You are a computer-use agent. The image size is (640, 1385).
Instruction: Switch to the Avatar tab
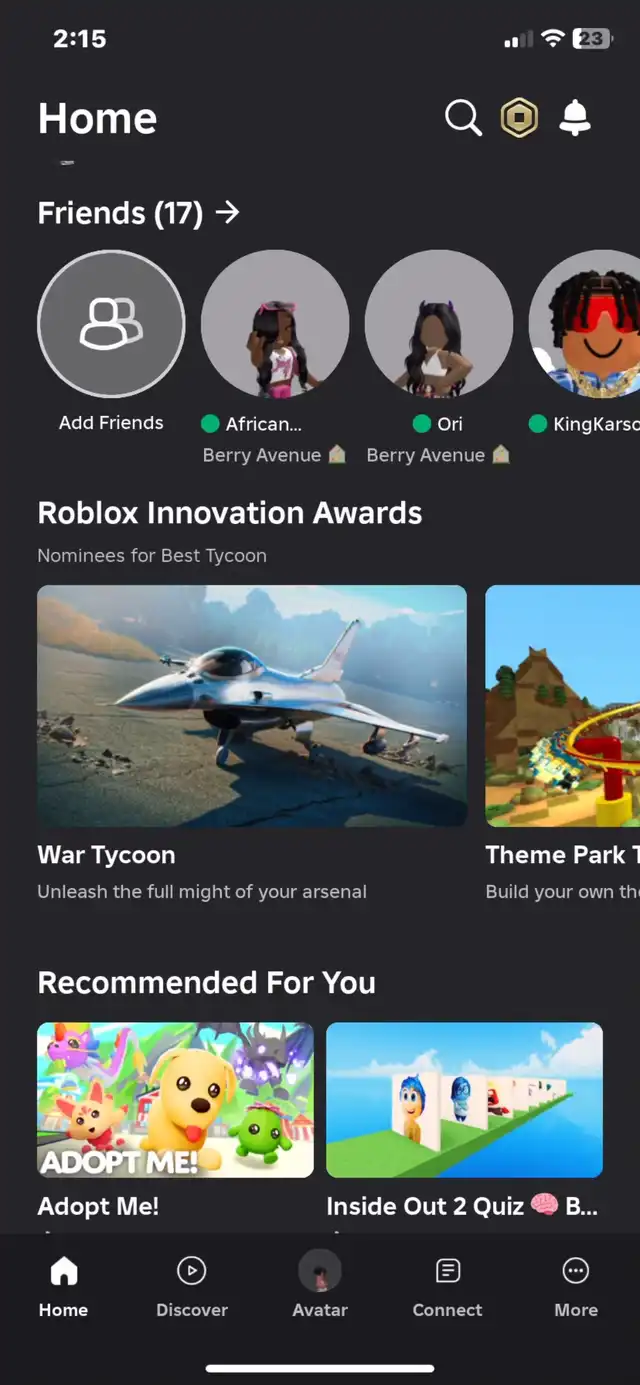320,1287
